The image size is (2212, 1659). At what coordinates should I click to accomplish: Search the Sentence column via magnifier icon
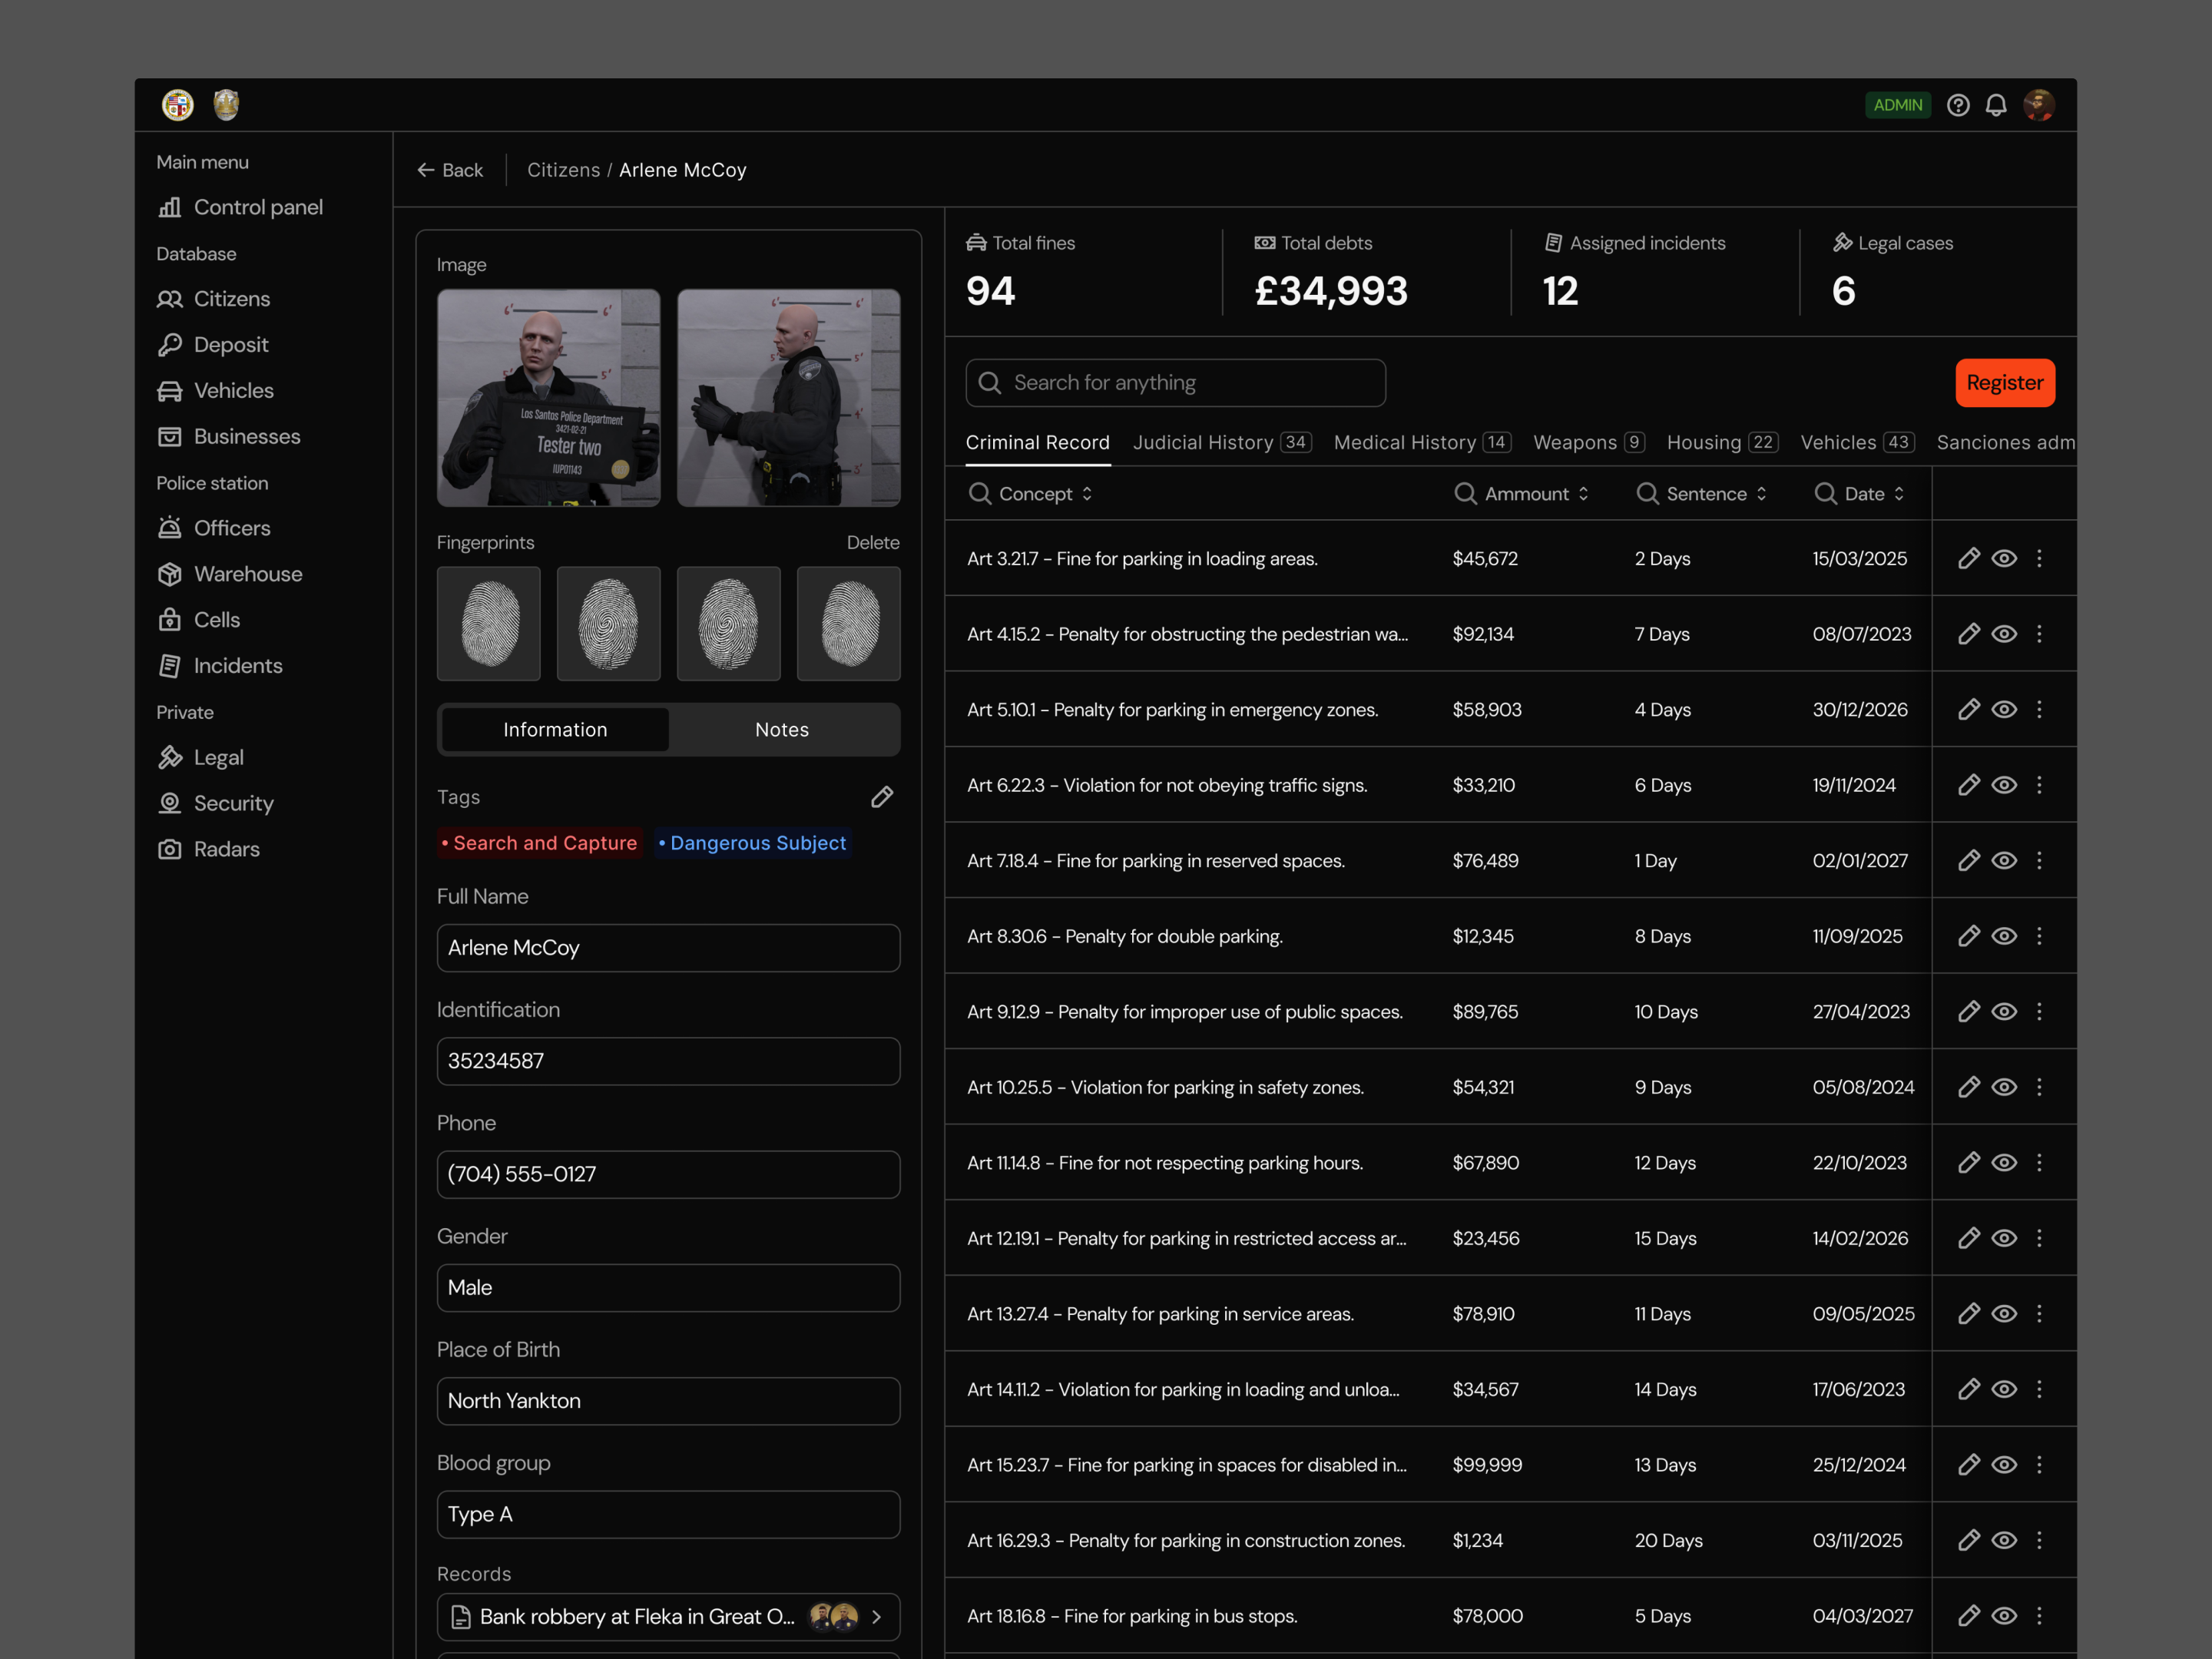point(1647,494)
